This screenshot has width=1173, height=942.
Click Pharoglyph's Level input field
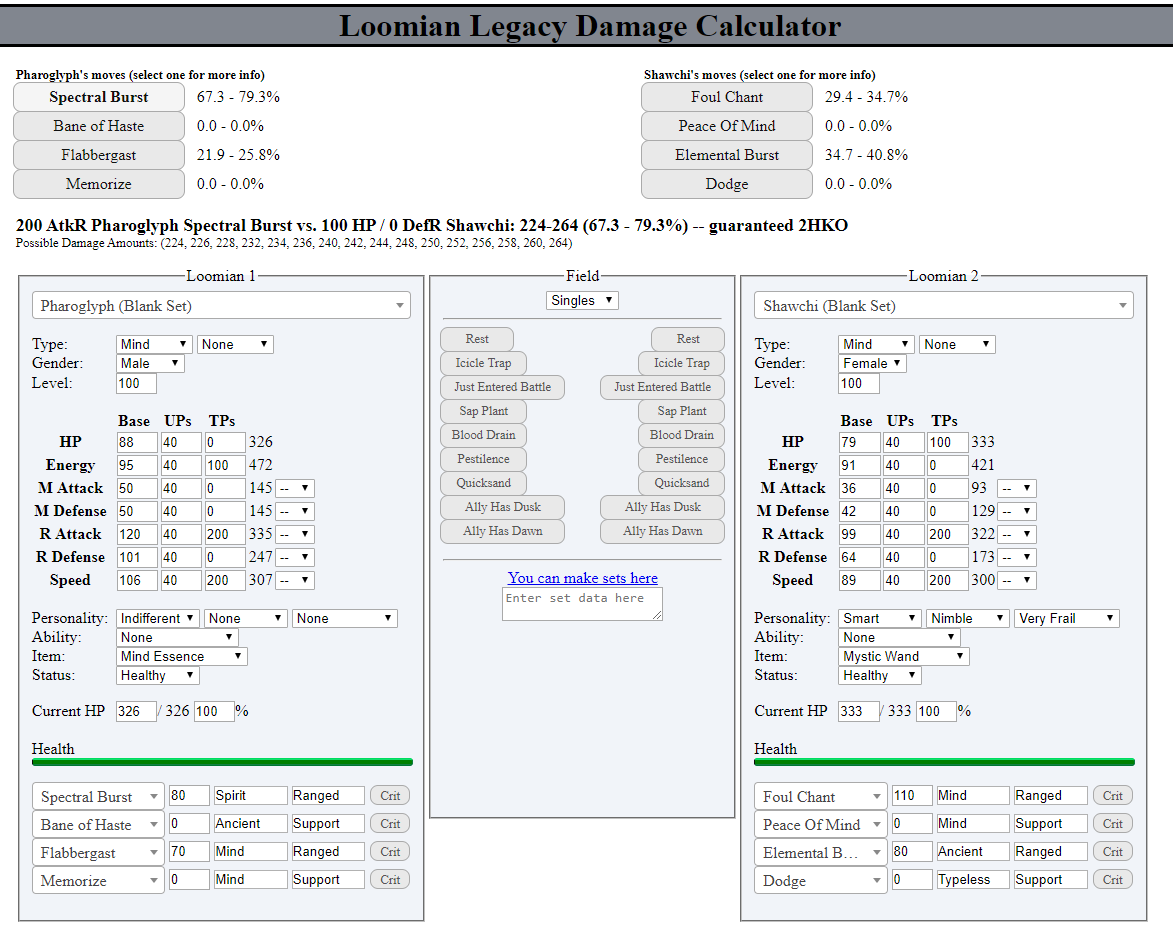pos(136,383)
